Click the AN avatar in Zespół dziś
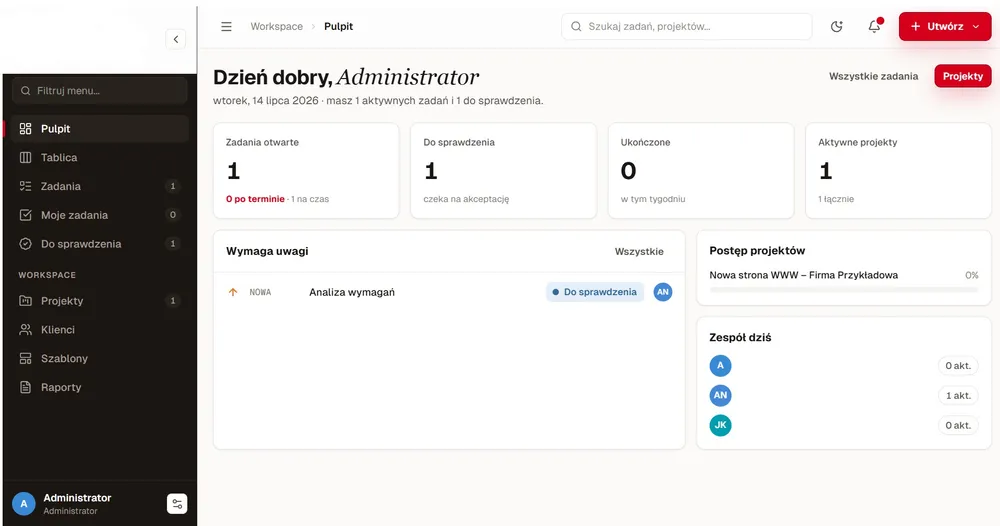The image size is (1000, 526). pos(720,395)
